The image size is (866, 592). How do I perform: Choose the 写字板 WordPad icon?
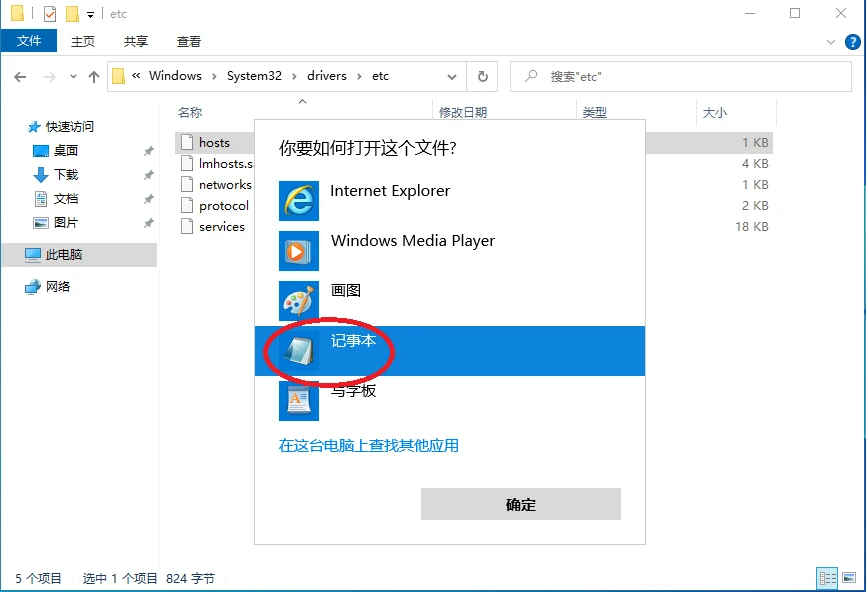click(299, 401)
